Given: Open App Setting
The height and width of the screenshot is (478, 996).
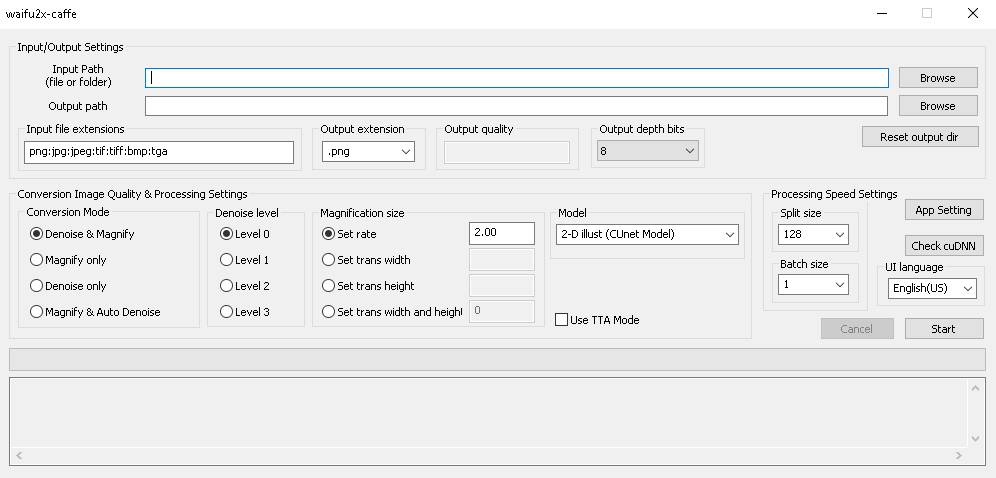Looking at the screenshot, I should 944,210.
